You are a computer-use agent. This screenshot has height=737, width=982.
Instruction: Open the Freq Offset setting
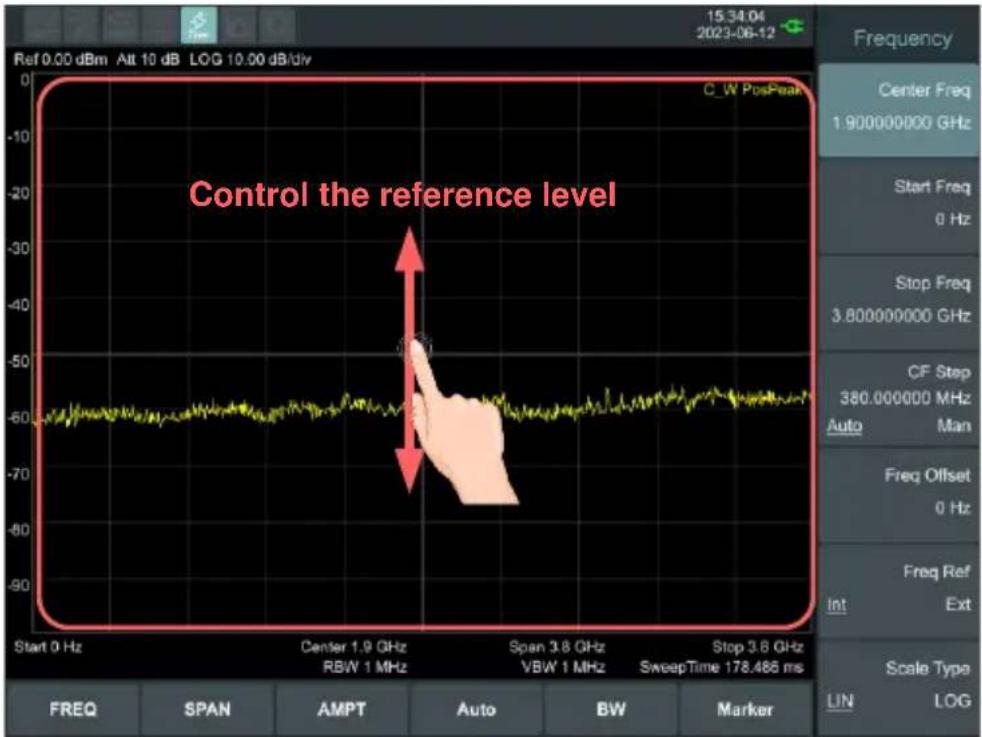[x=899, y=494]
